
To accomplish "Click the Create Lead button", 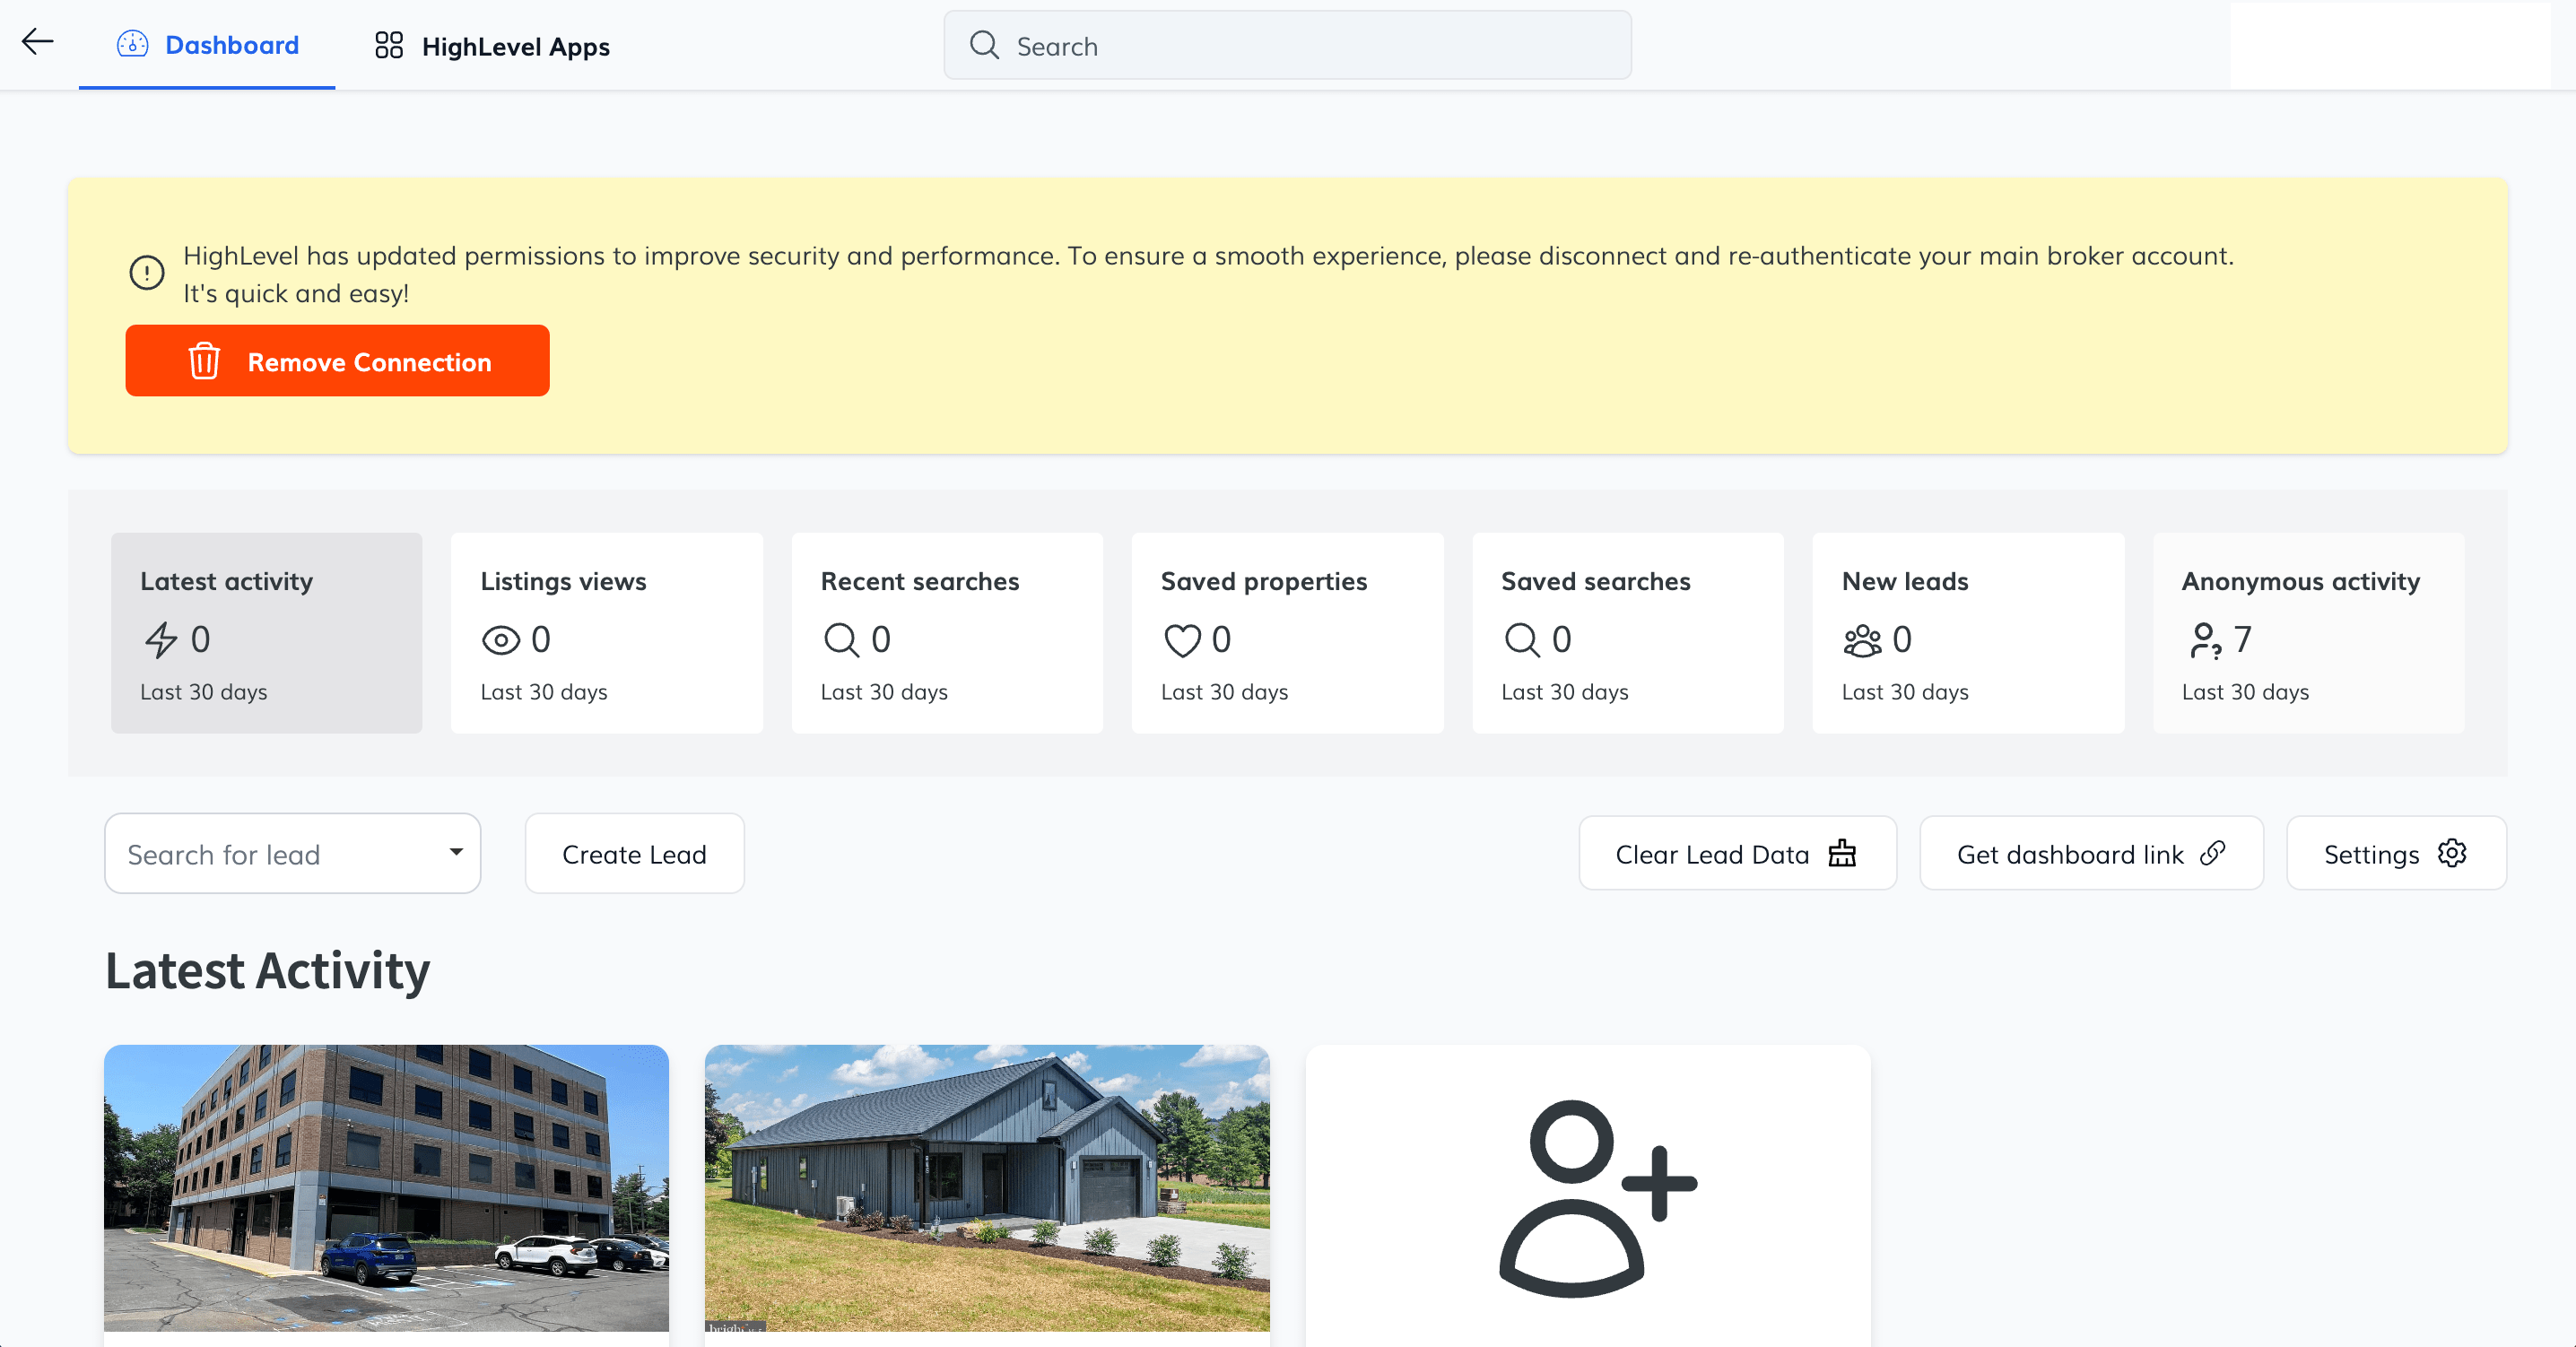I will tap(634, 854).
